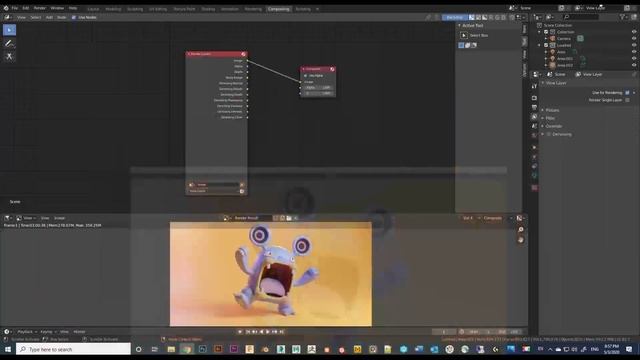640x360 pixels.
Task: Open the Active Tool properties tab icon
Action: 534,87
